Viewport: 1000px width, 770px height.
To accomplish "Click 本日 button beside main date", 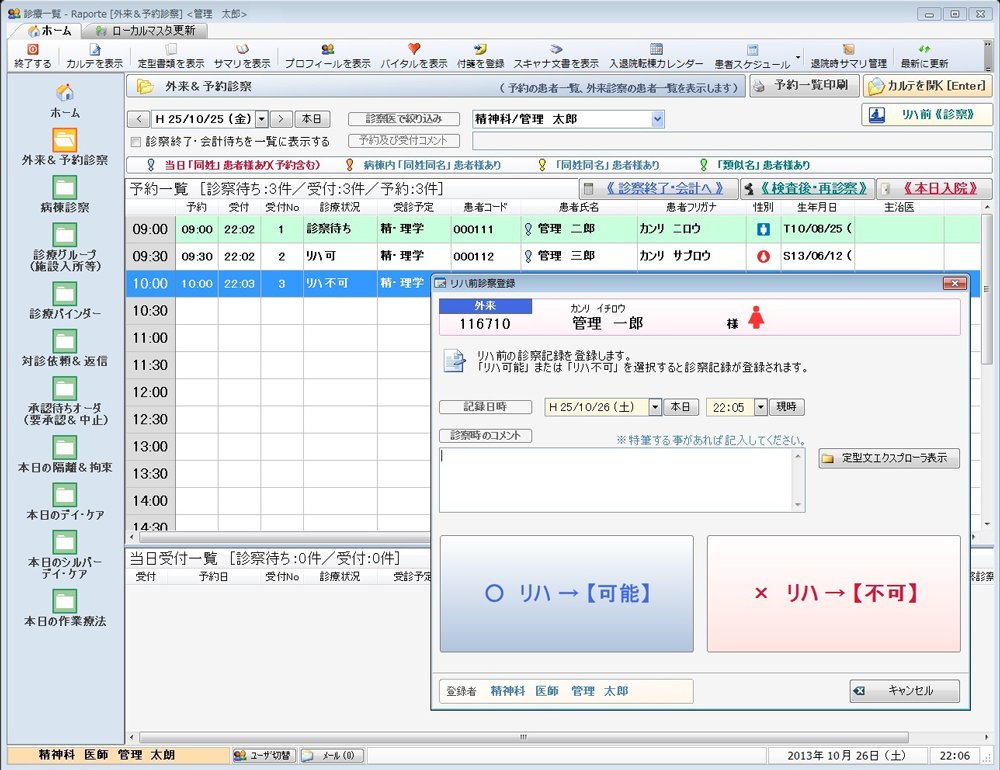I will pyautogui.click(x=312, y=119).
